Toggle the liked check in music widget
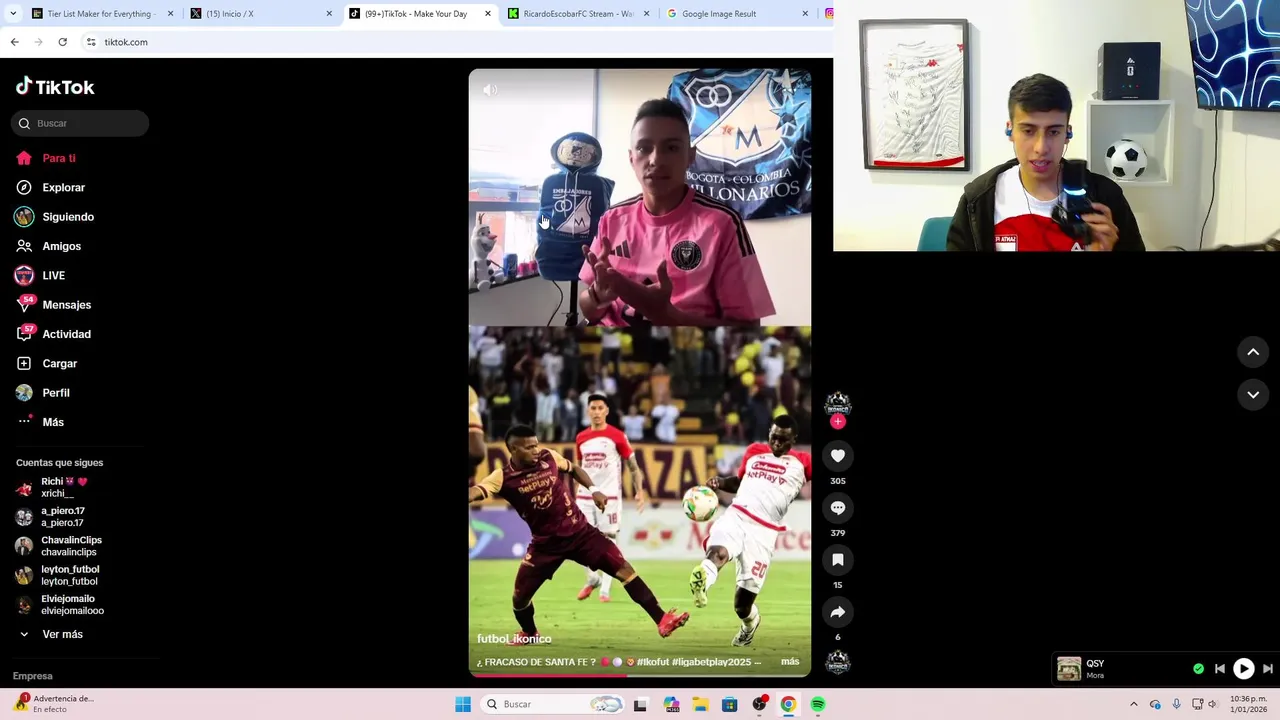Screen dimensions: 1280x720 [1198, 668]
